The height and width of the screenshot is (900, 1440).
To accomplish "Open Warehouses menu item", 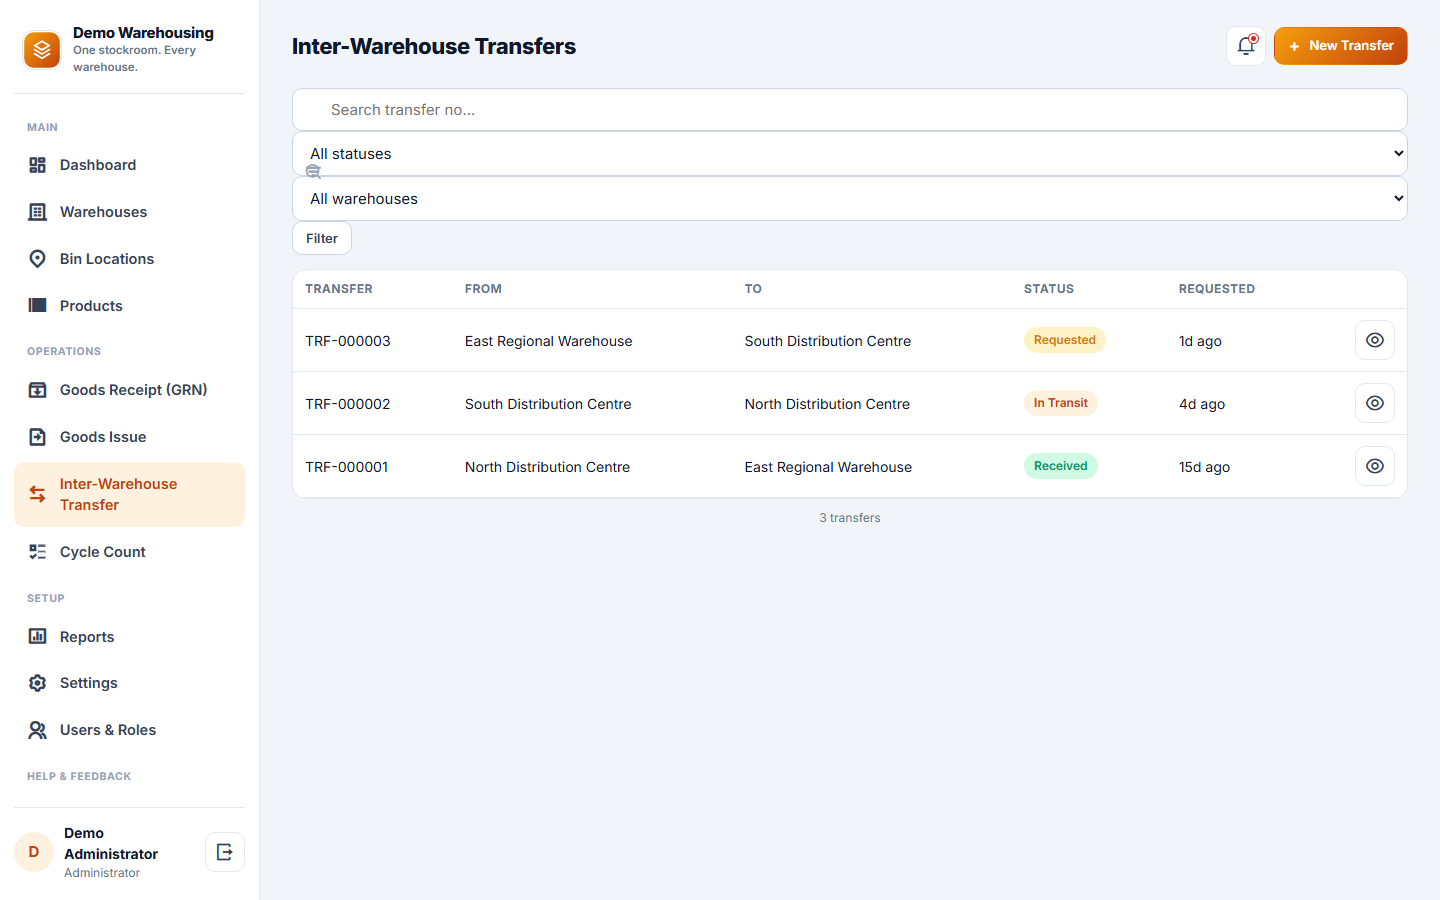I will coord(129,212).
